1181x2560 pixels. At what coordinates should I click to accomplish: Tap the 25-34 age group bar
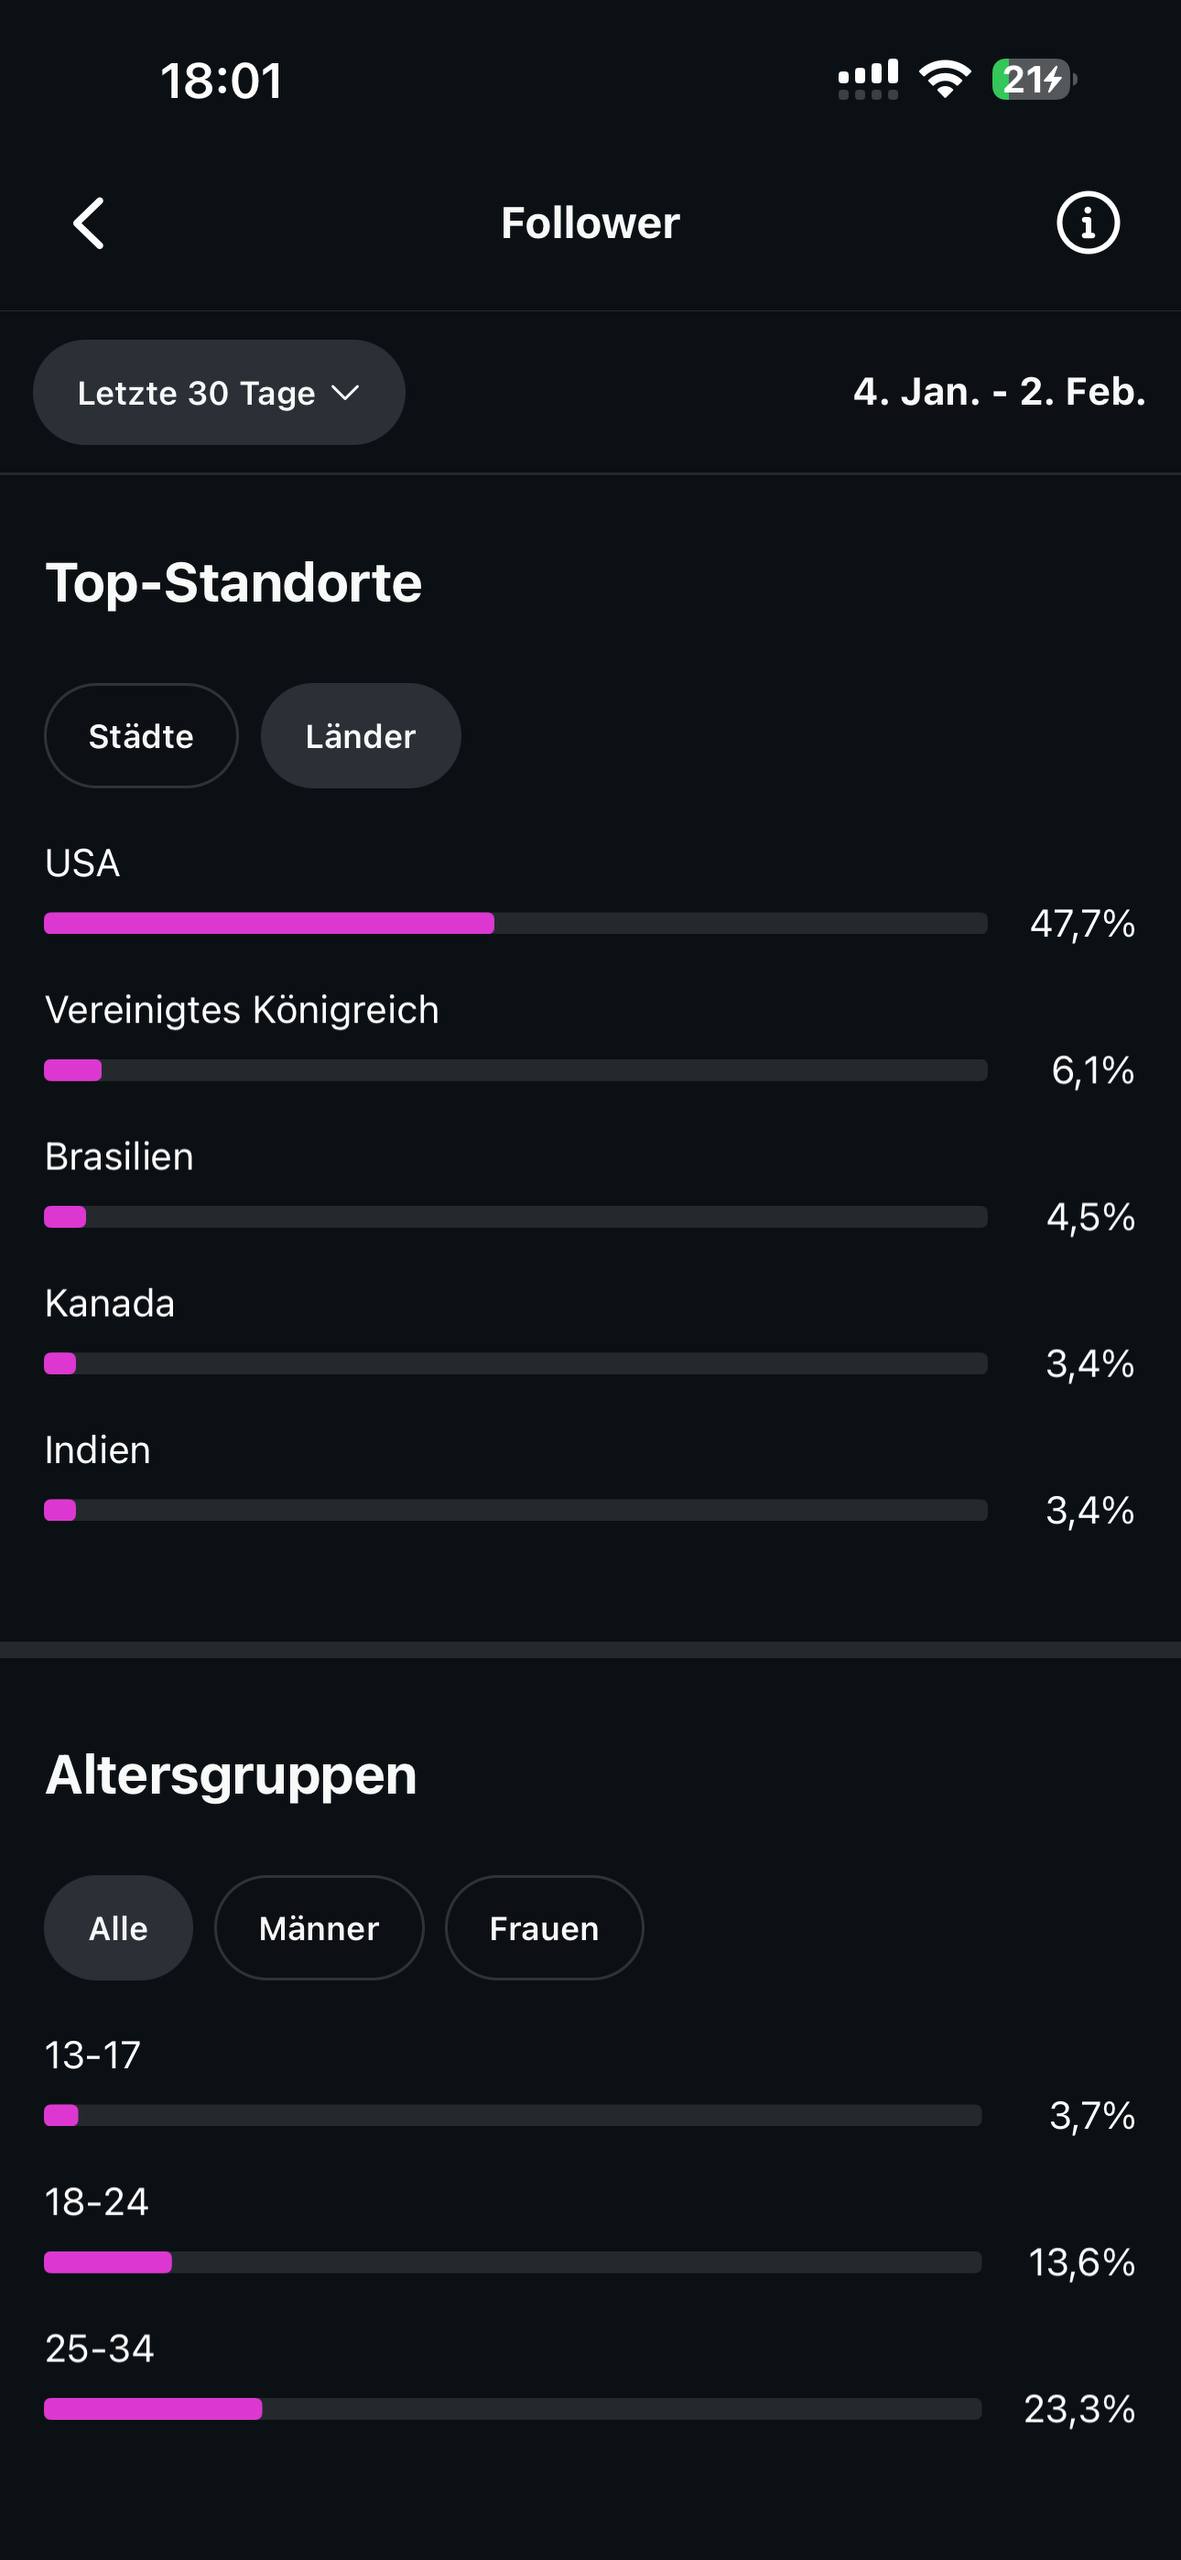(512, 2409)
